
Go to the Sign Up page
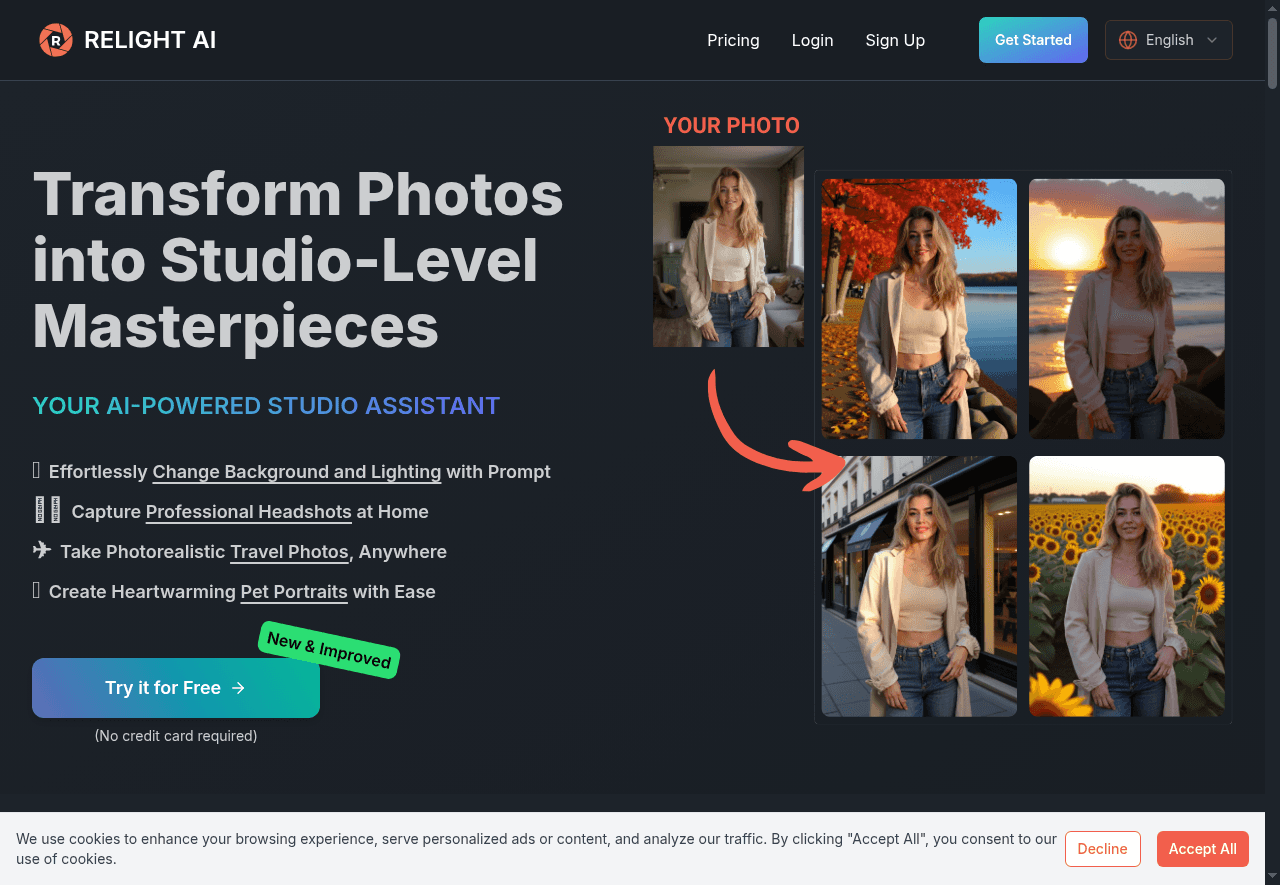pyautogui.click(x=895, y=40)
